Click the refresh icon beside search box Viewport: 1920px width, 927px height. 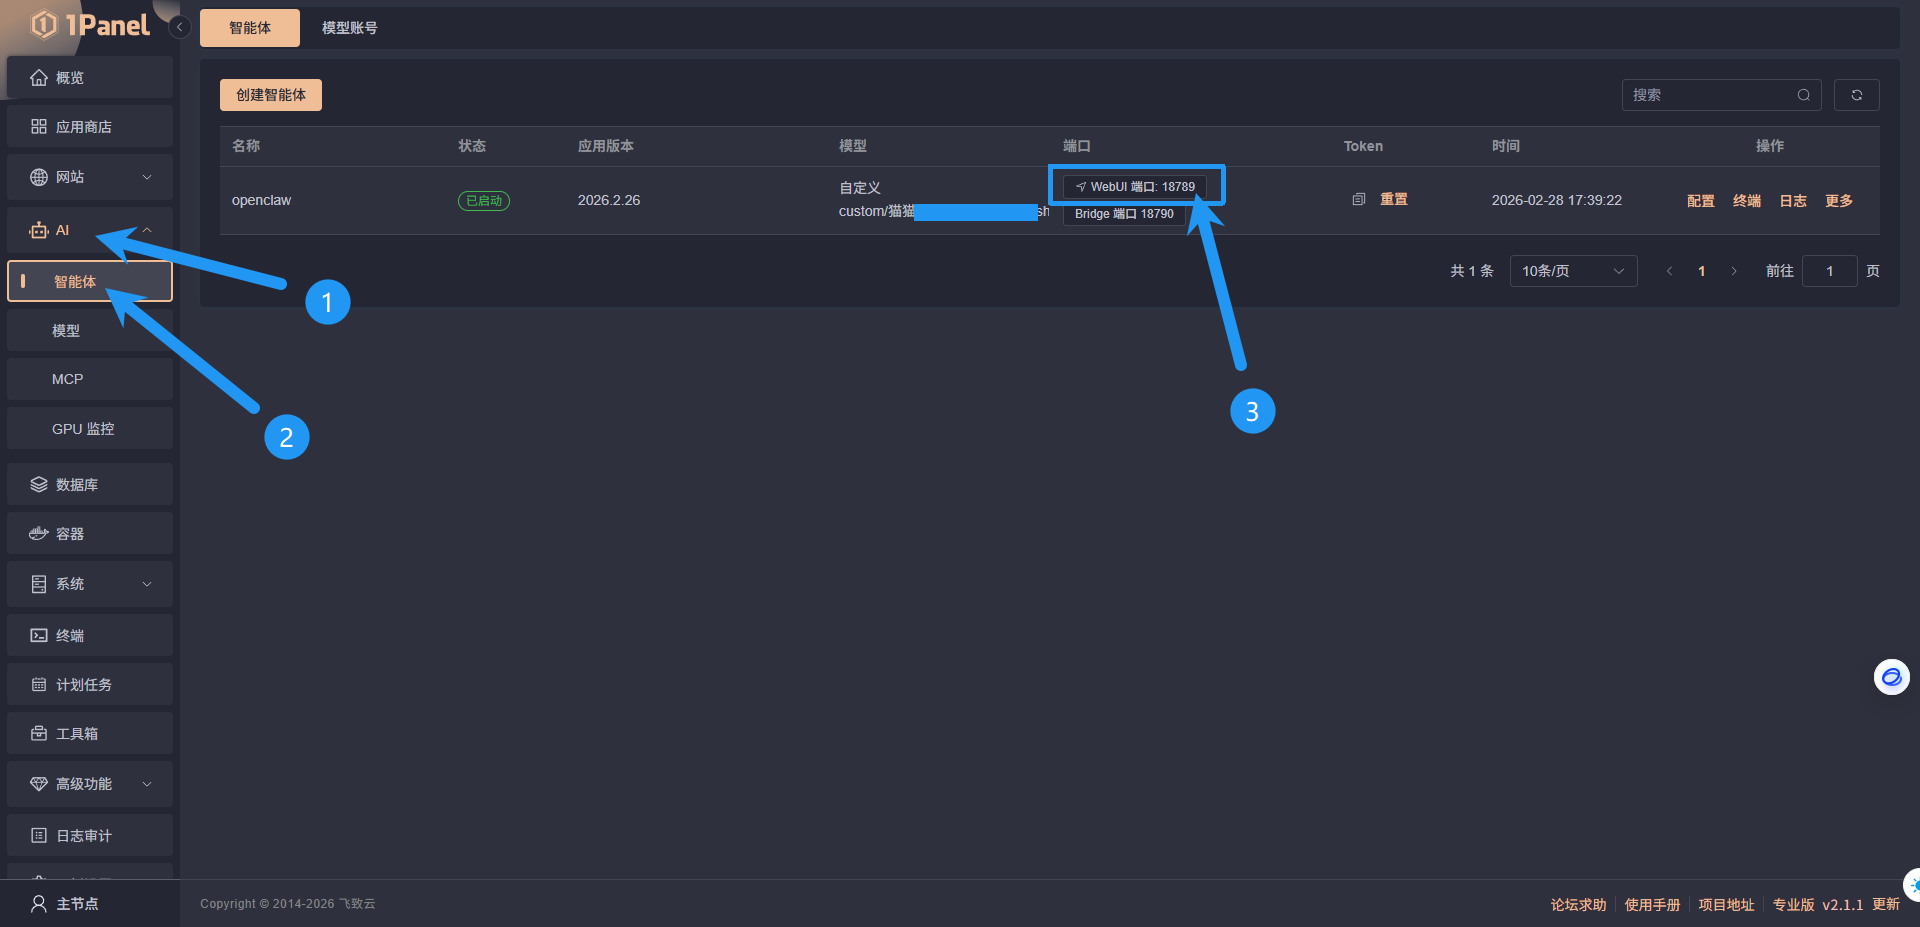tap(1856, 95)
